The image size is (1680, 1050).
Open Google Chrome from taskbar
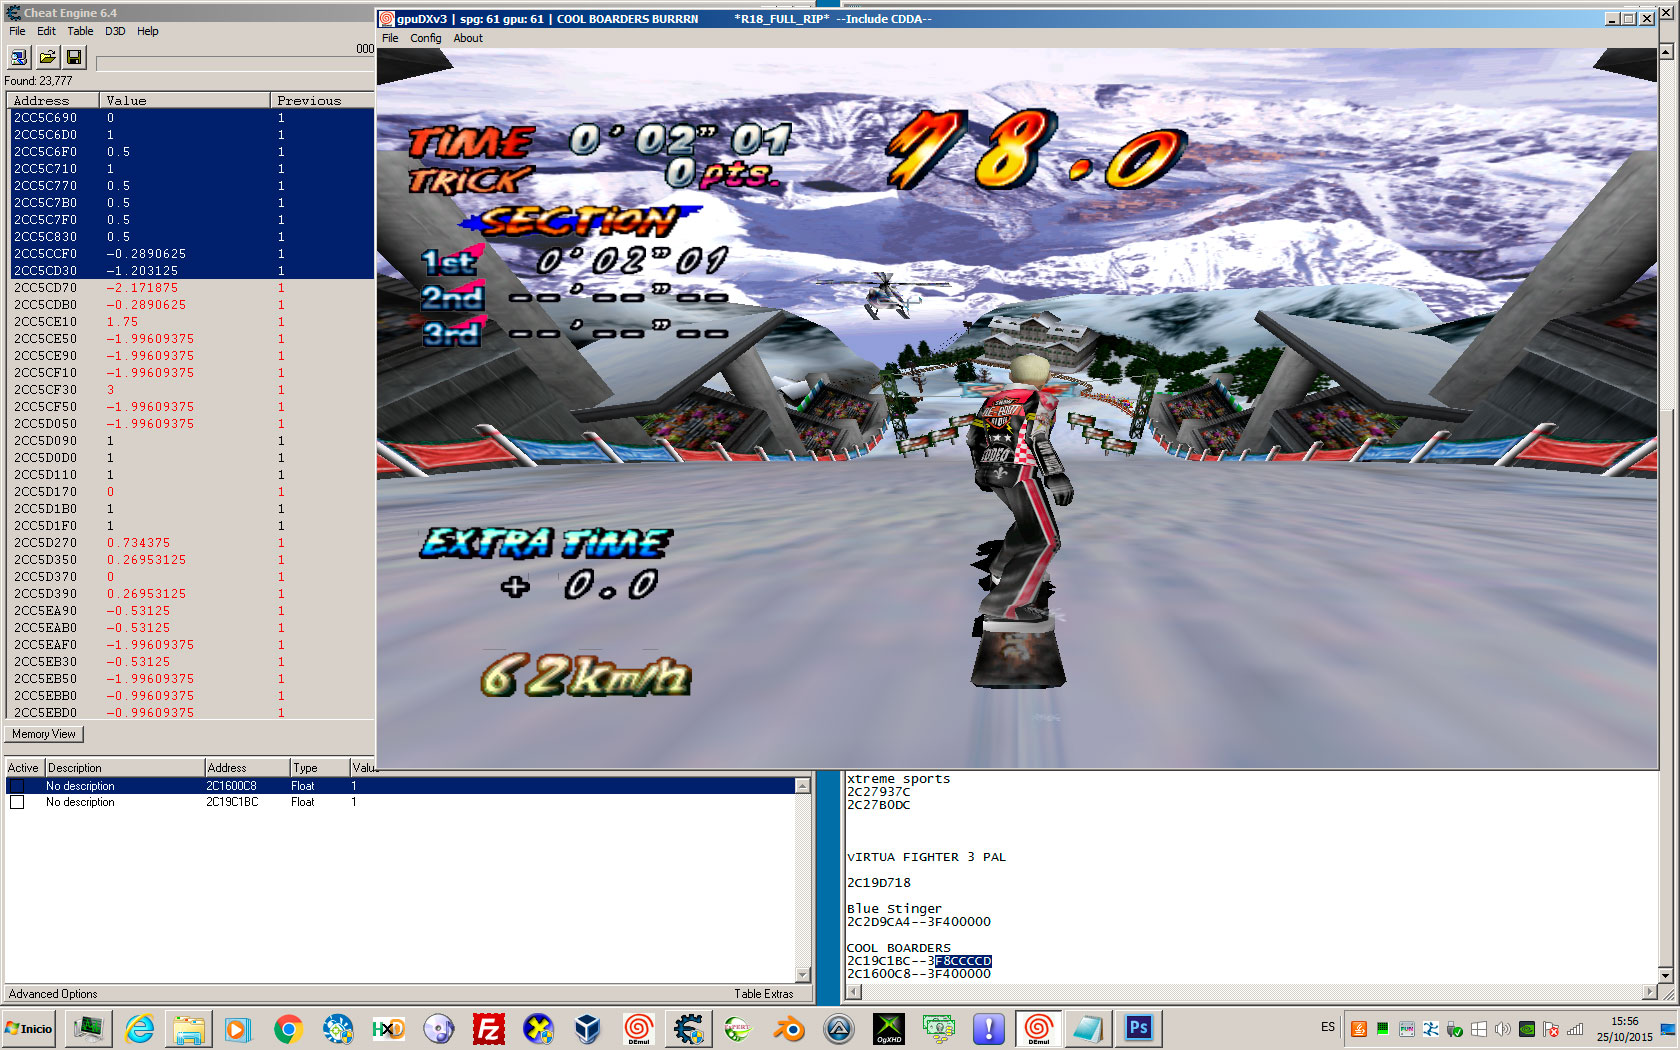point(288,1029)
